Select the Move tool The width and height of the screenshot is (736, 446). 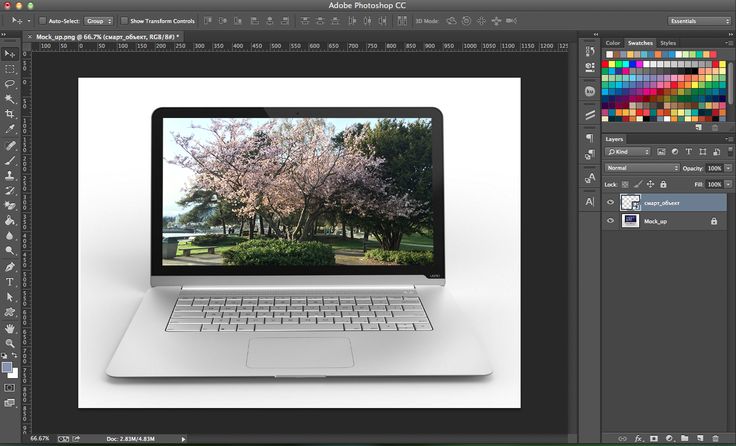coord(9,54)
